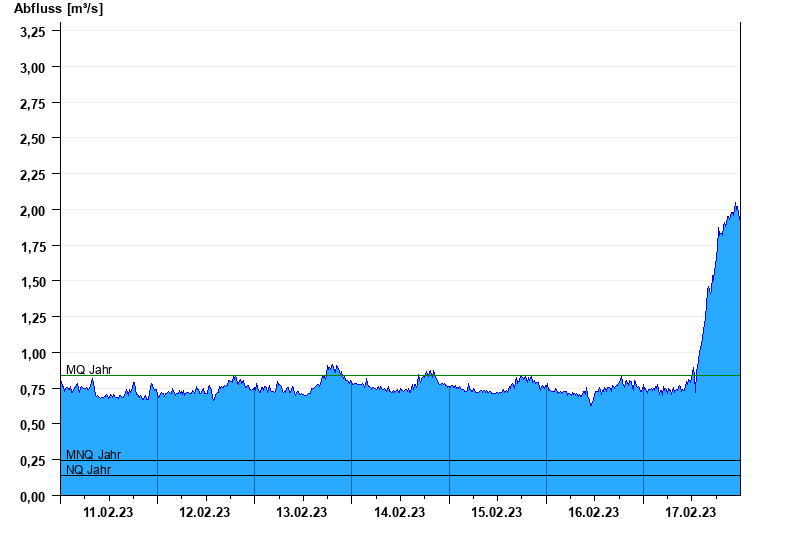Viewport: 800px width, 550px height.
Task: Click the Abfluss [m³/s] axis title
Action: [x=58, y=9]
